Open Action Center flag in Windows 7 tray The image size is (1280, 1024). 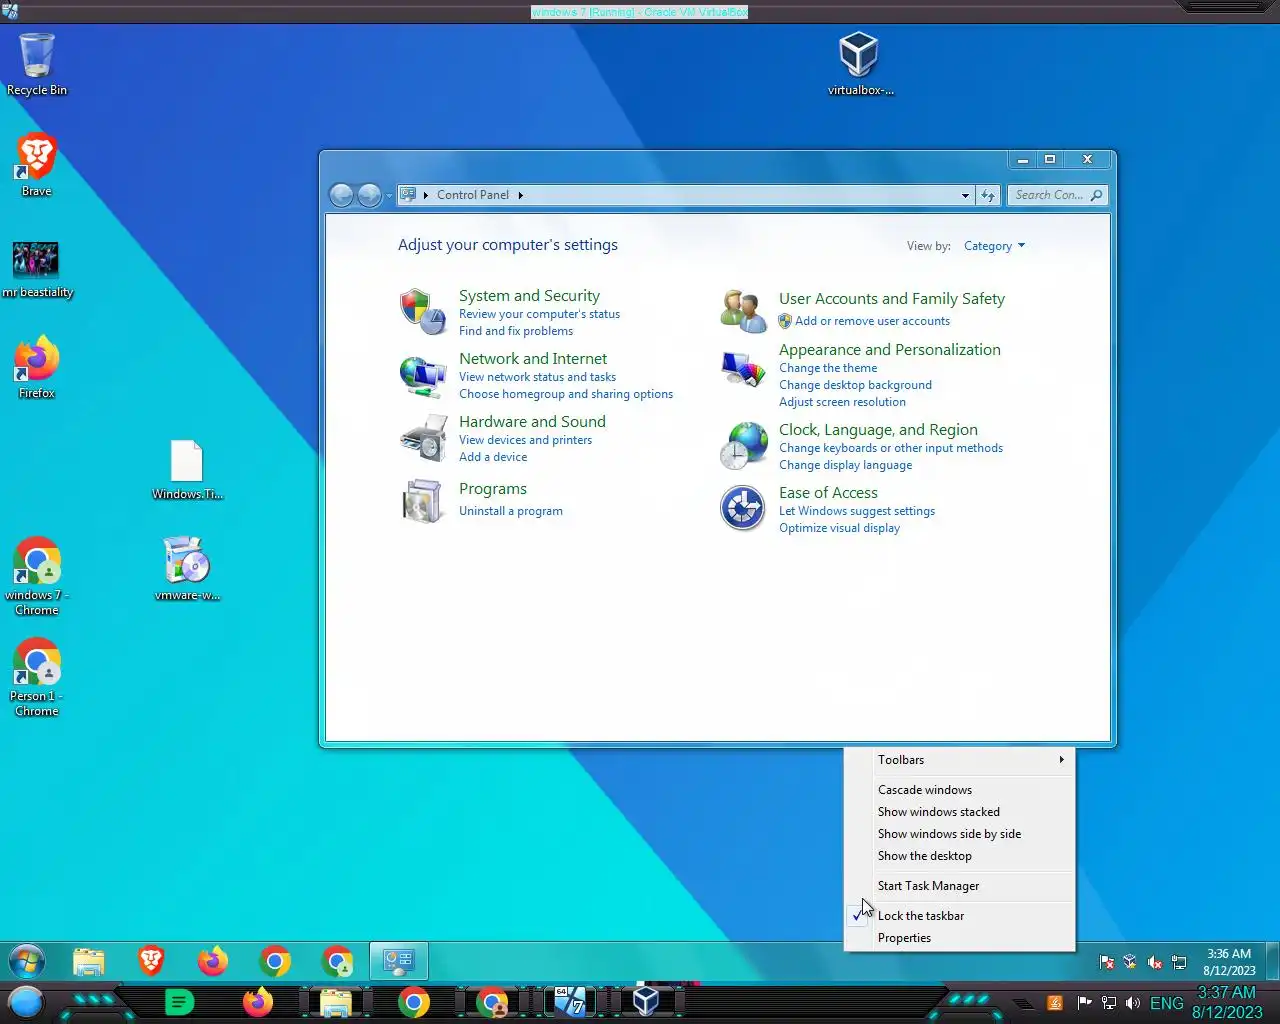click(1107, 962)
